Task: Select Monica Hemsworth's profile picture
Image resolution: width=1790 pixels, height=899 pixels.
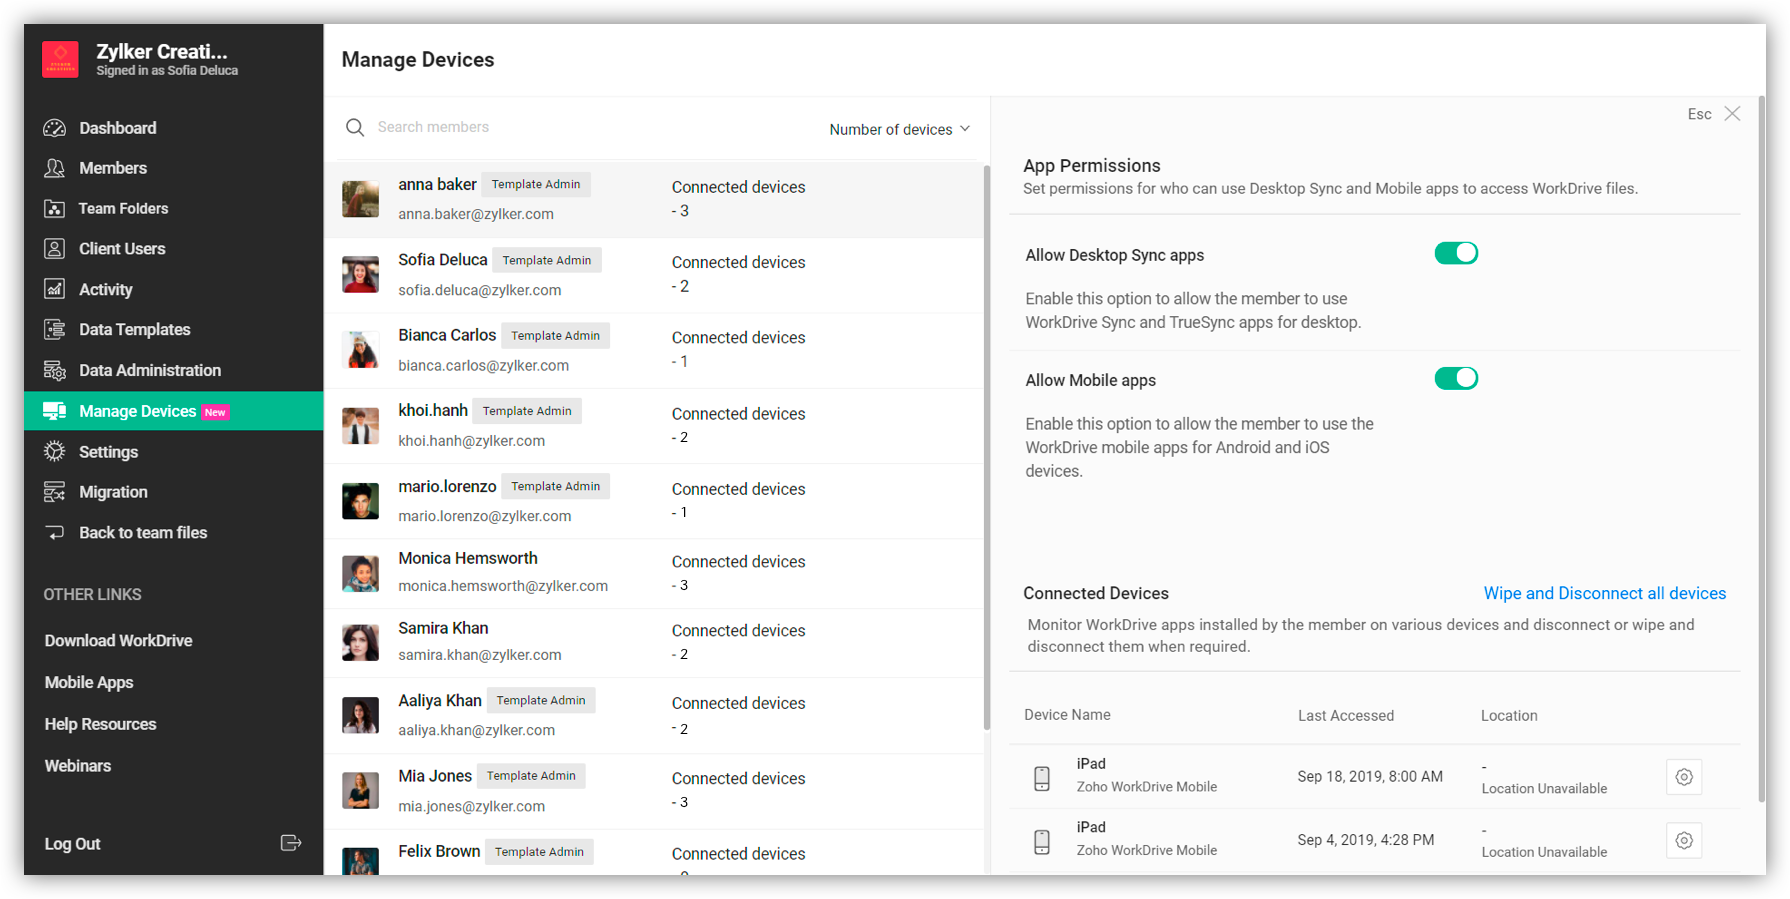Action: [x=360, y=573]
